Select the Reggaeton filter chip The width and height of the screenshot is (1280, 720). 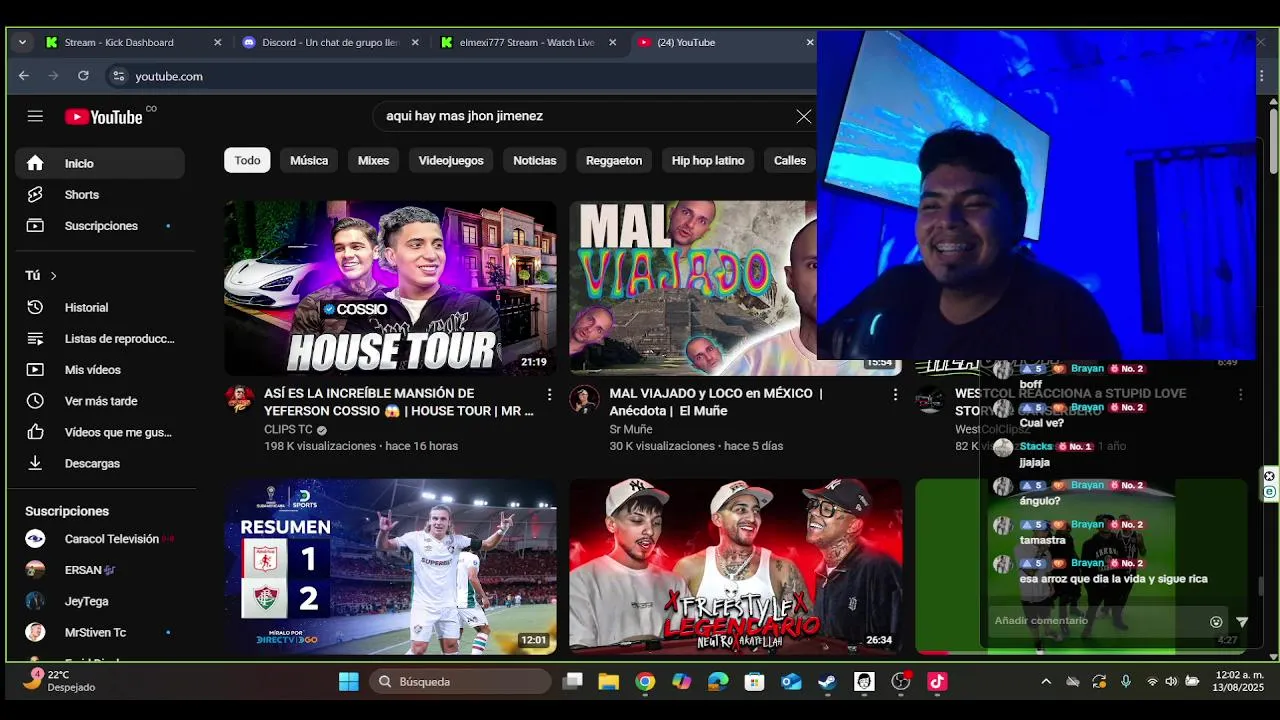click(x=614, y=160)
